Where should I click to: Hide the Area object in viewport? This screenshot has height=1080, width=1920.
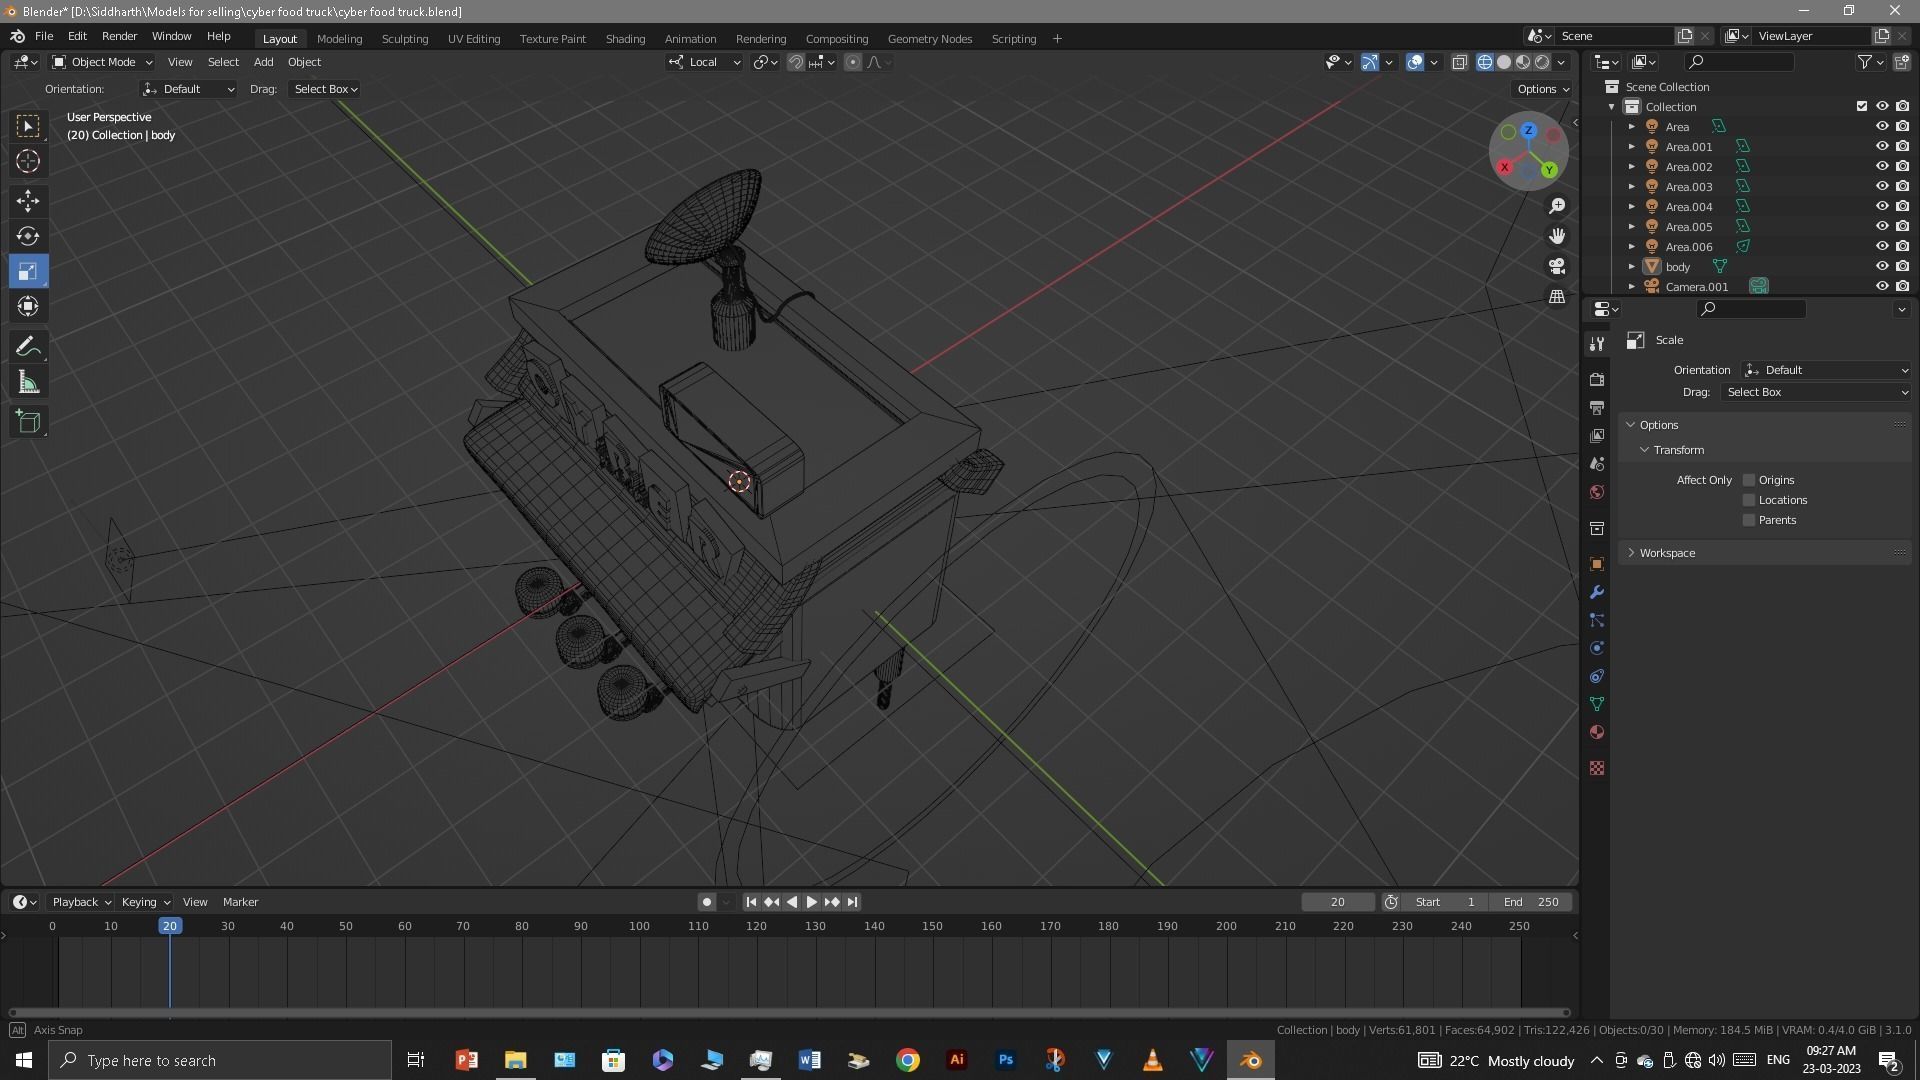[1881, 127]
